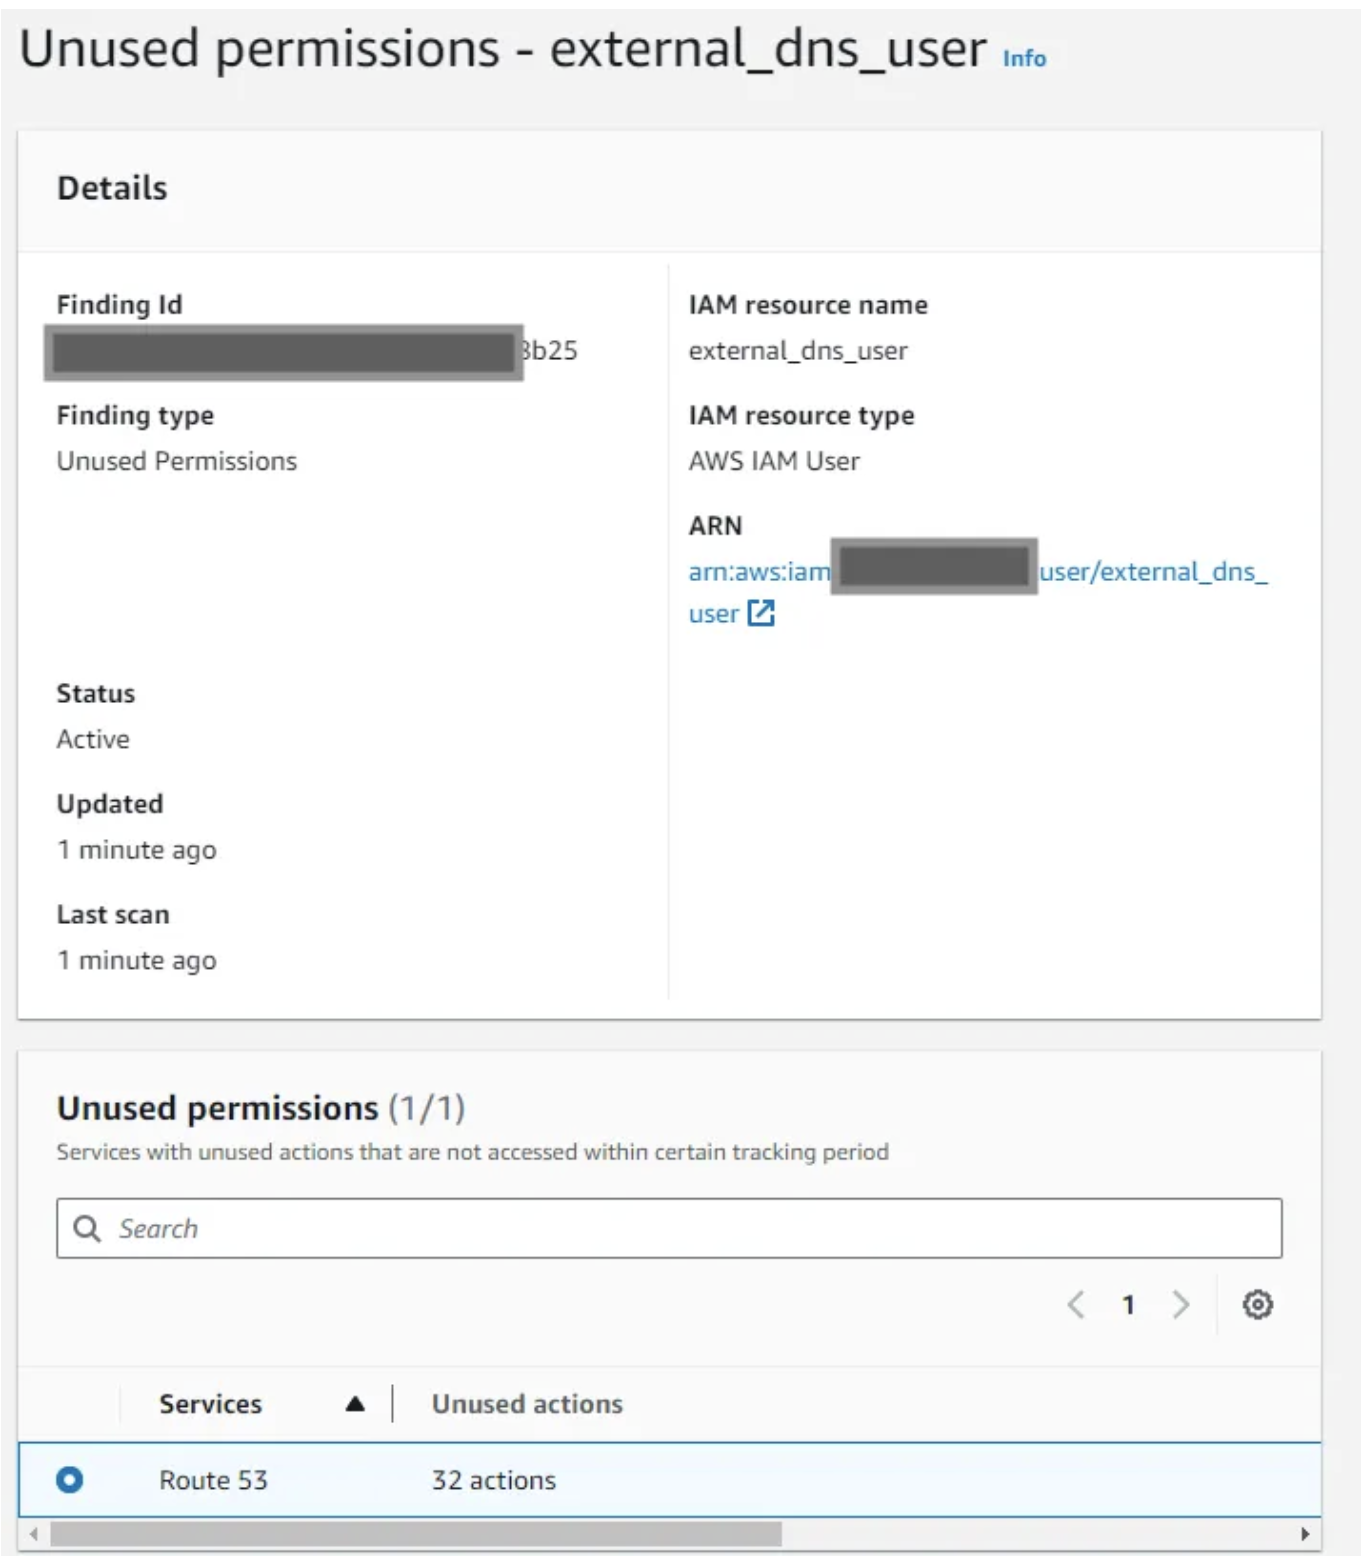
Task: Click the Finding Id value ending 3b25
Action: pos(549,351)
